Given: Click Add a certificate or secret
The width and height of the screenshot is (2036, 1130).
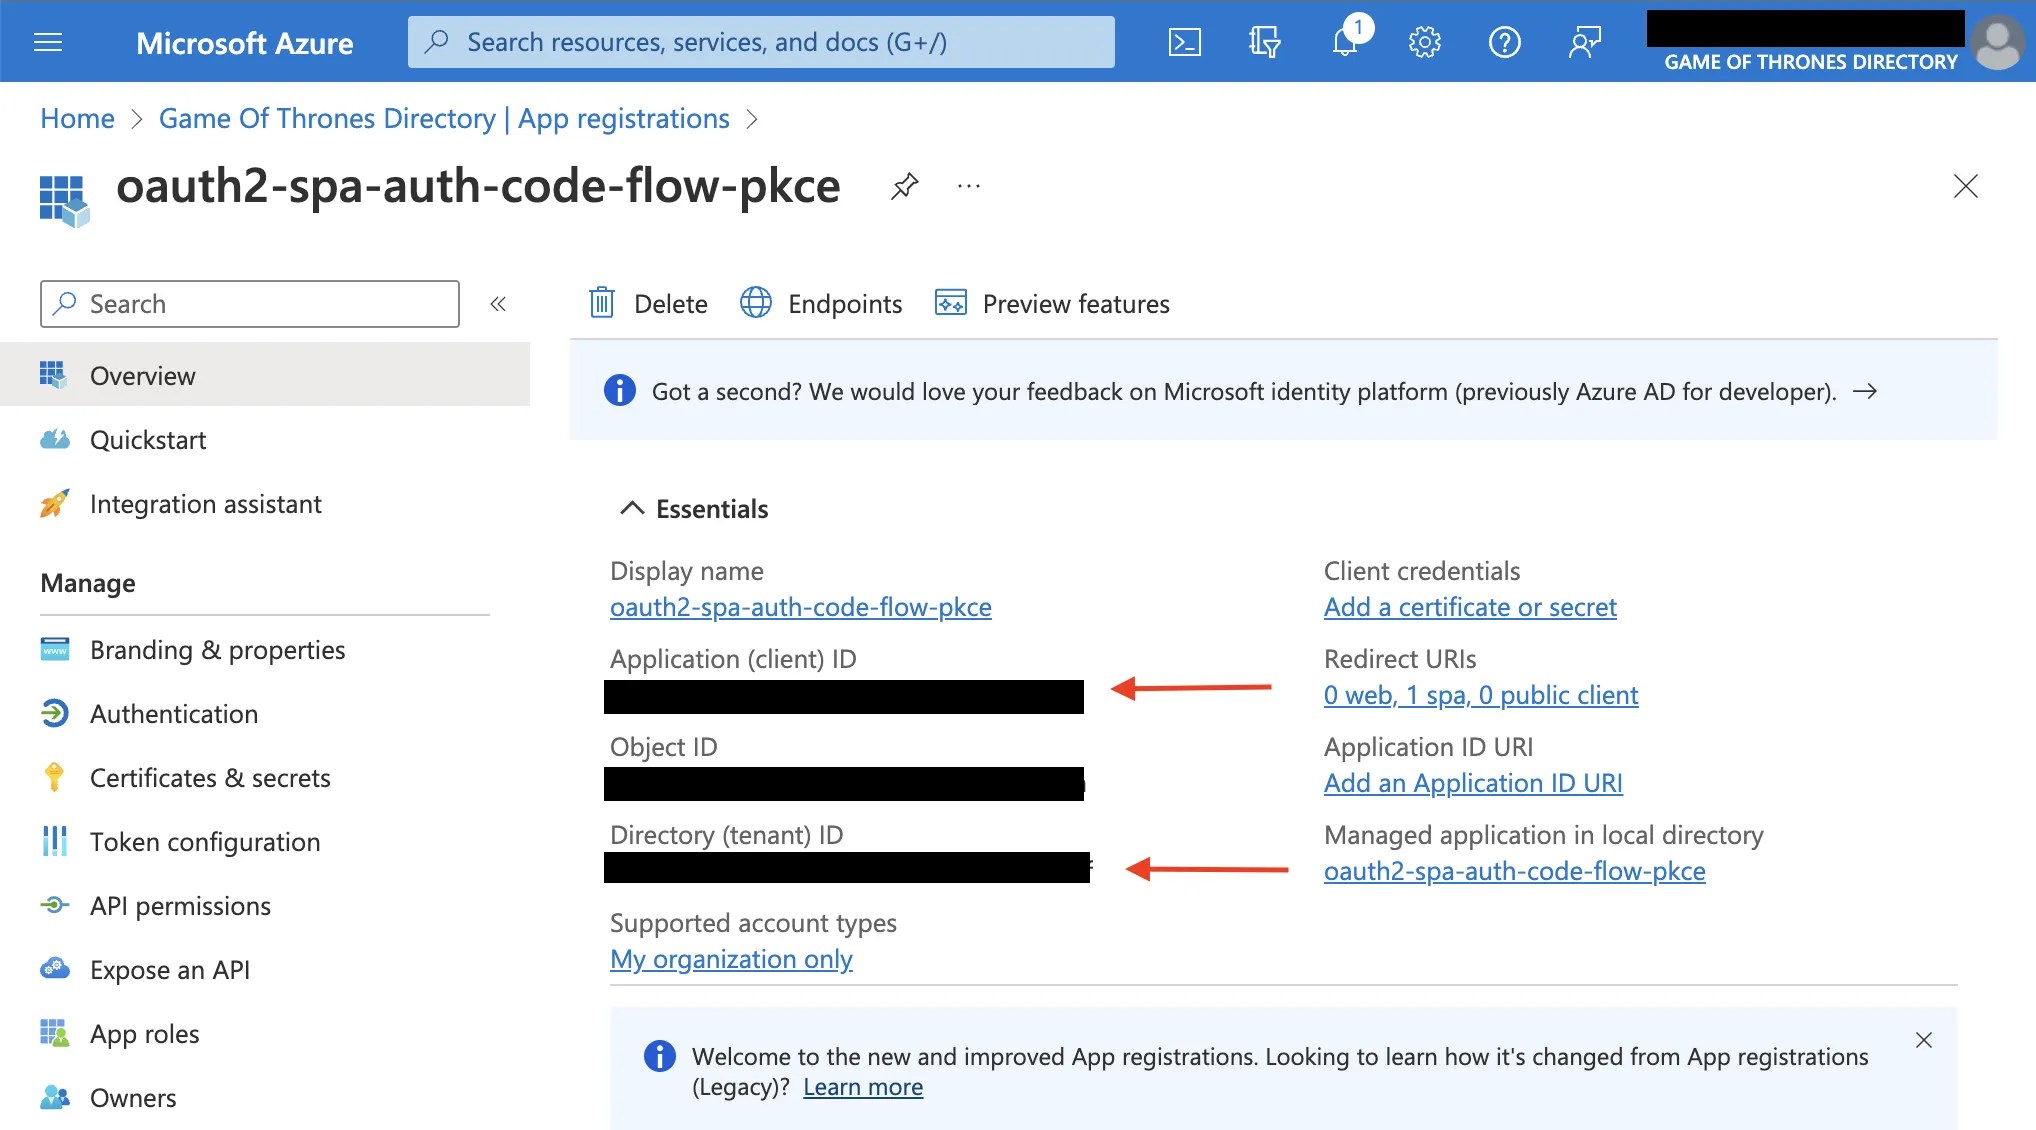Looking at the screenshot, I should coord(1470,607).
